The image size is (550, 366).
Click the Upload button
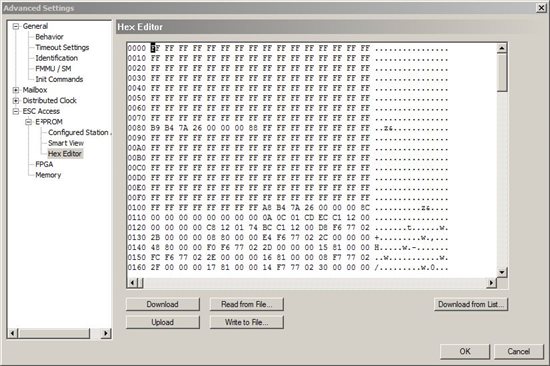click(162, 322)
